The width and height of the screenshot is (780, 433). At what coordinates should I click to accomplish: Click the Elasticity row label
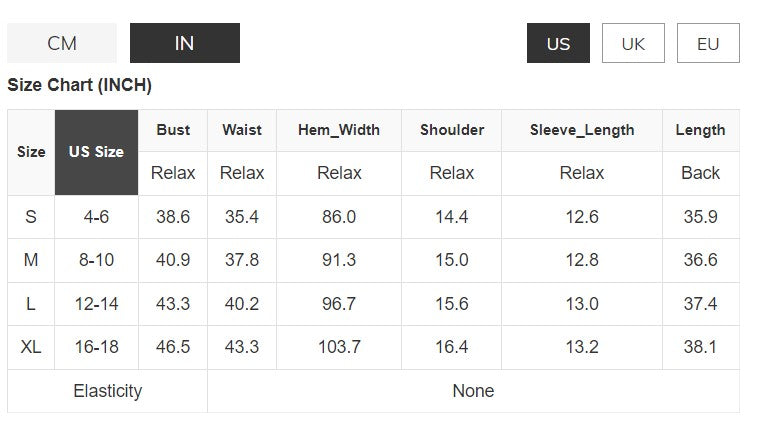pos(108,391)
